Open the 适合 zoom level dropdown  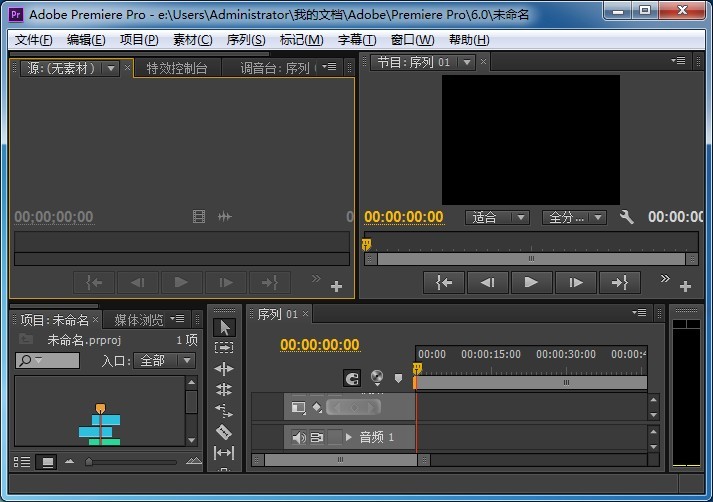coord(497,217)
